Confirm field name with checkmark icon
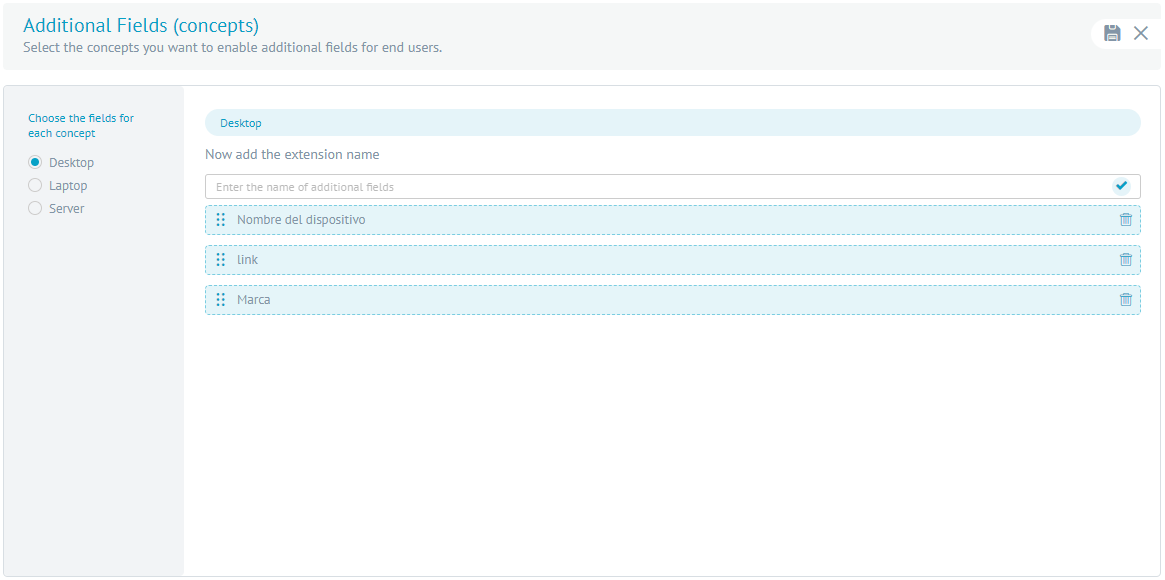Image resolution: width=1165 pixels, height=580 pixels. 1121,186
